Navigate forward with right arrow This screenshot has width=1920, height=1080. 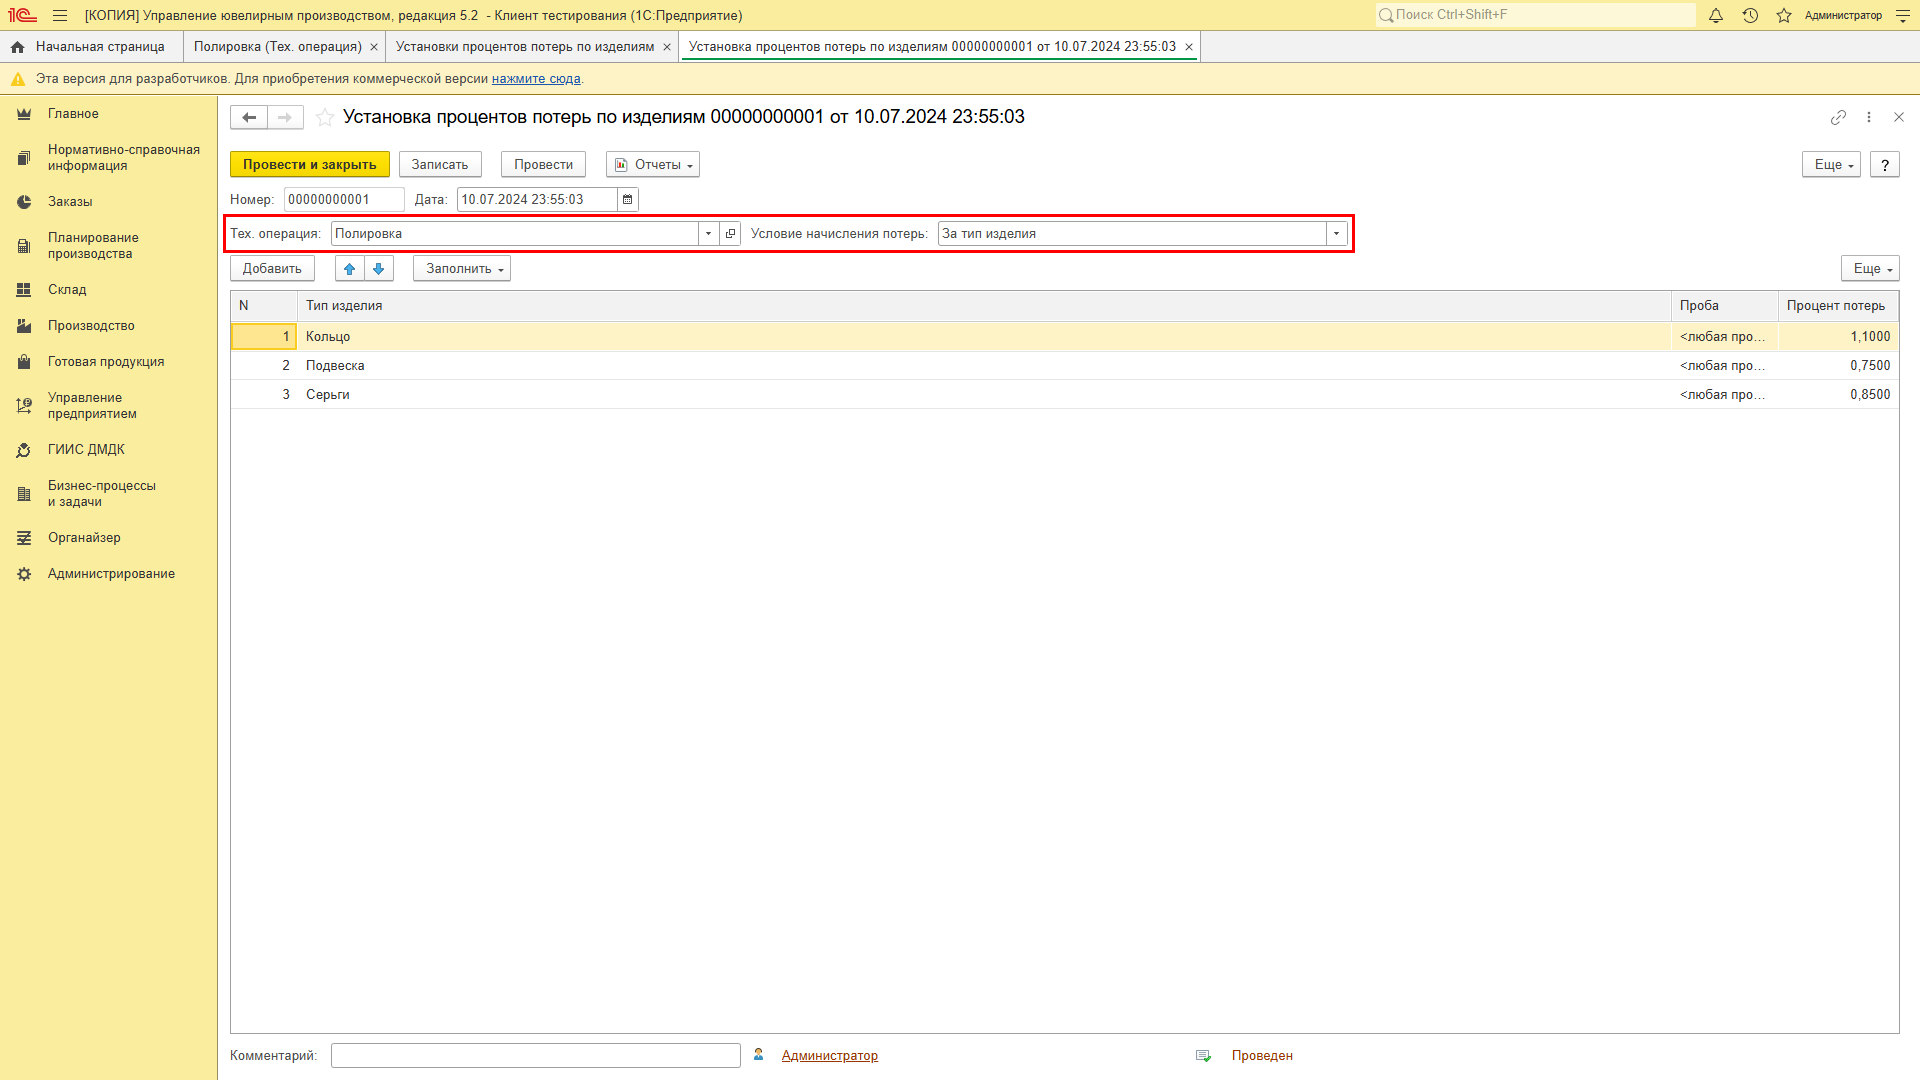click(285, 117)
